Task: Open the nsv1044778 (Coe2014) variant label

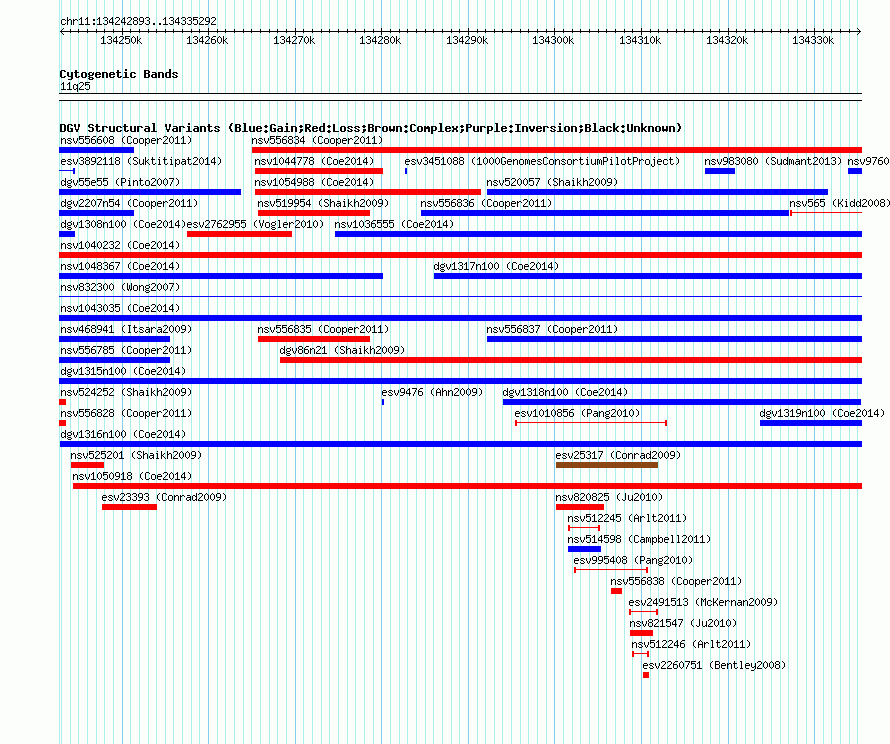Action: [314, 161]
